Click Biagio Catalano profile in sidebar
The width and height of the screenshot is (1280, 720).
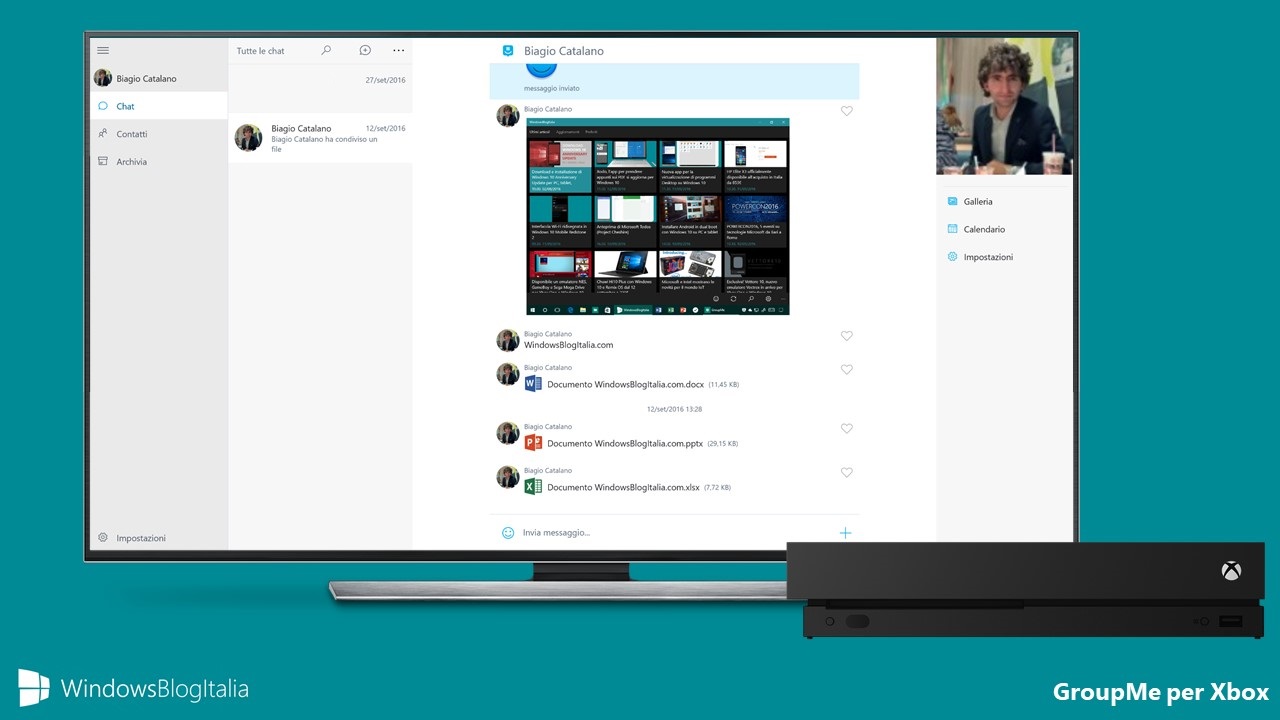click(x=159, y=78)
